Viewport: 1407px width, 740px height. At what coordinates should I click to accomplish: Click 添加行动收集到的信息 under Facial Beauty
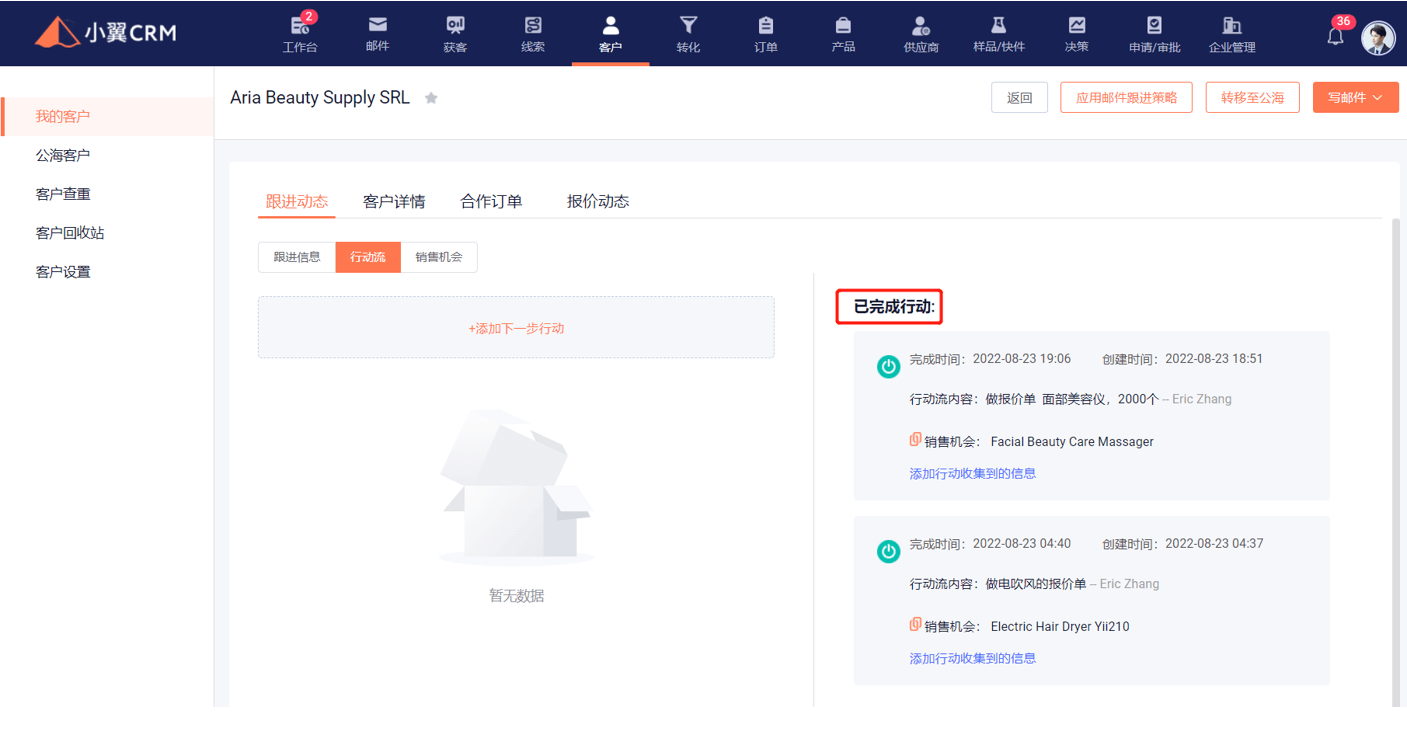[972, 473]
